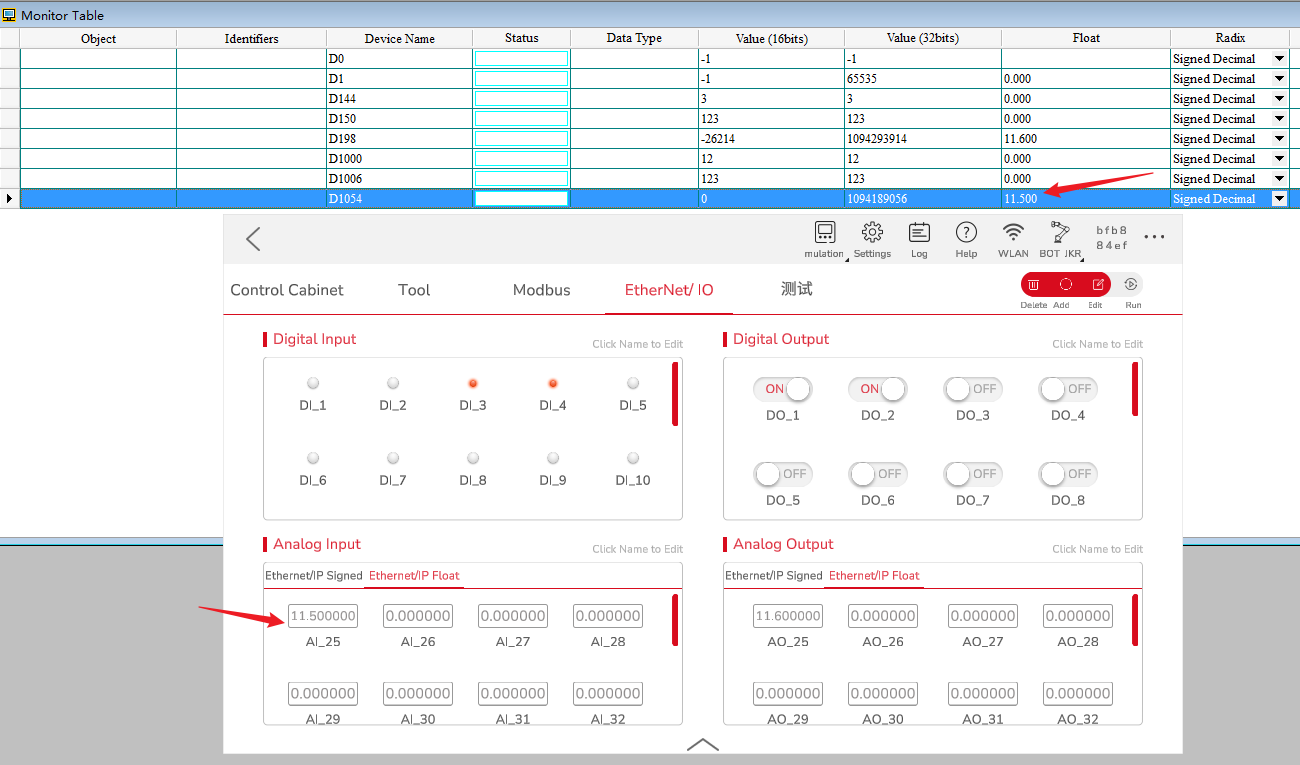1300x765 pixels.
Task: Select Ethernet/IP Signed under Analog Input
Action: pos(313,576)
